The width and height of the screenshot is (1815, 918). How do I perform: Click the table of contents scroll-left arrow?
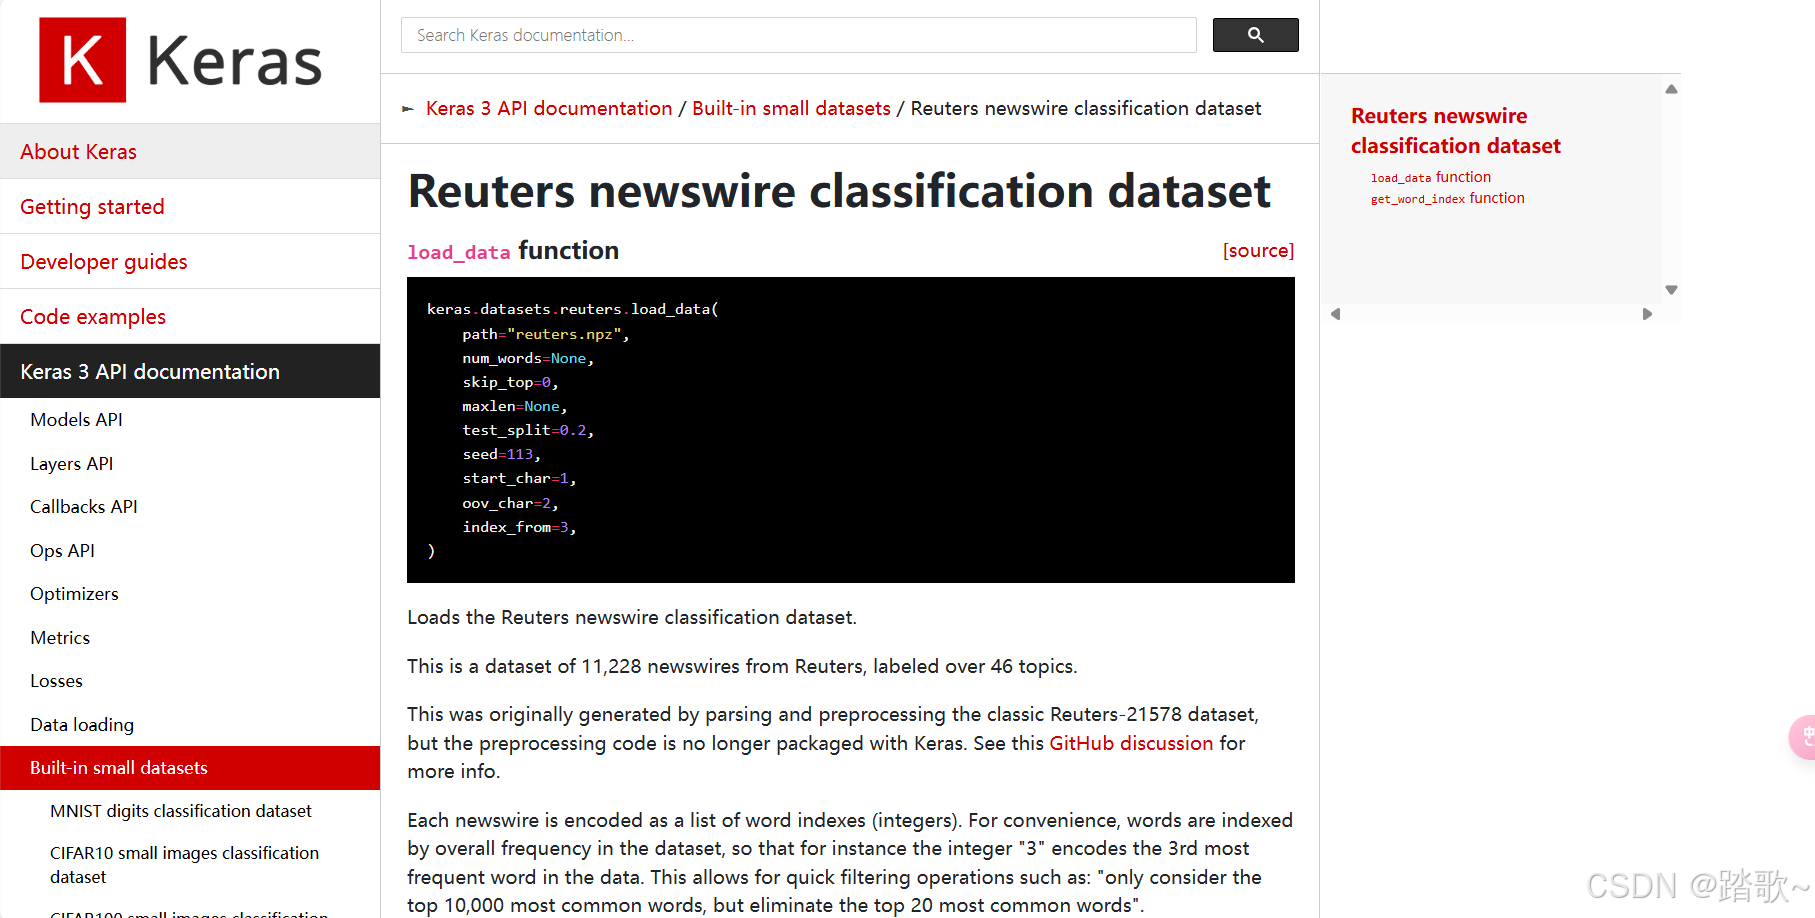click(x=1335, y=314)
